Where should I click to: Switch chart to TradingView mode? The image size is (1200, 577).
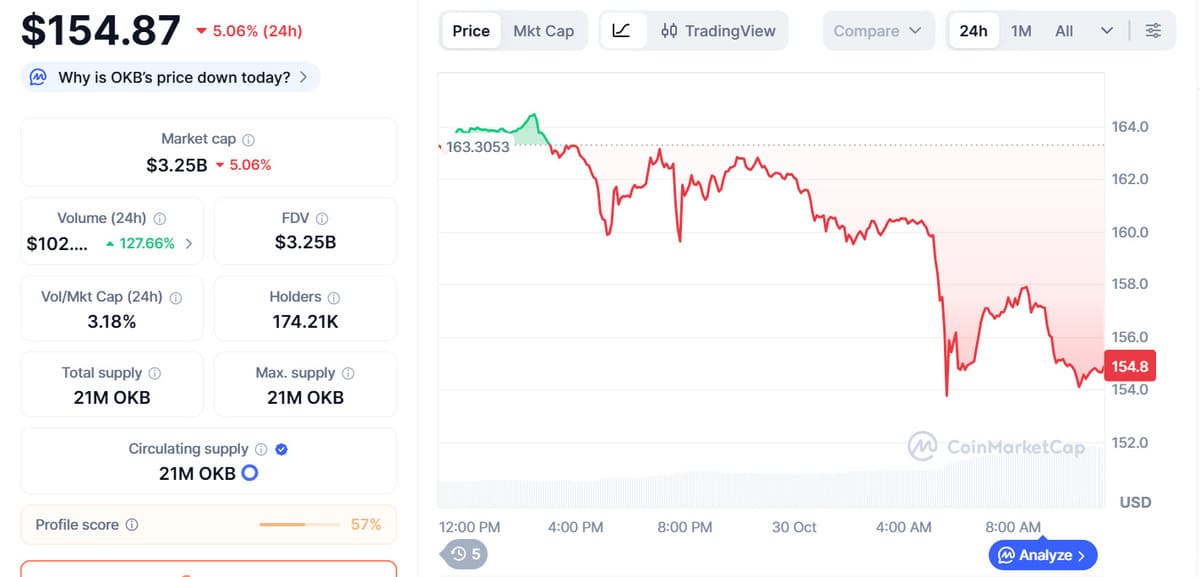718,31
